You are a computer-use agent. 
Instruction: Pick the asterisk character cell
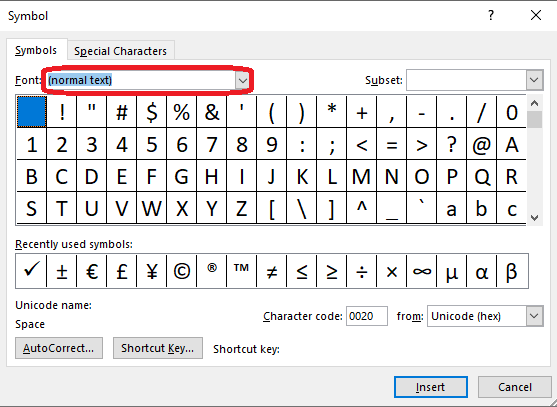(x=331, y=112)
